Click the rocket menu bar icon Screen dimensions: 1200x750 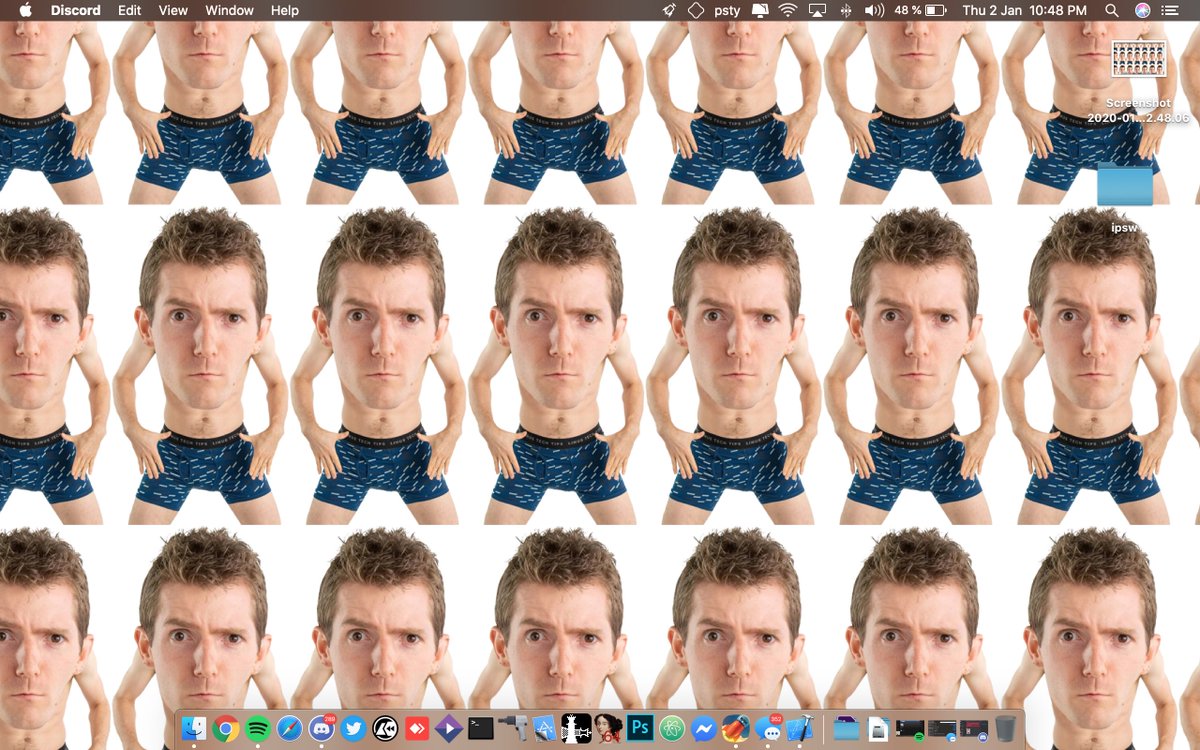coord(669,10)
